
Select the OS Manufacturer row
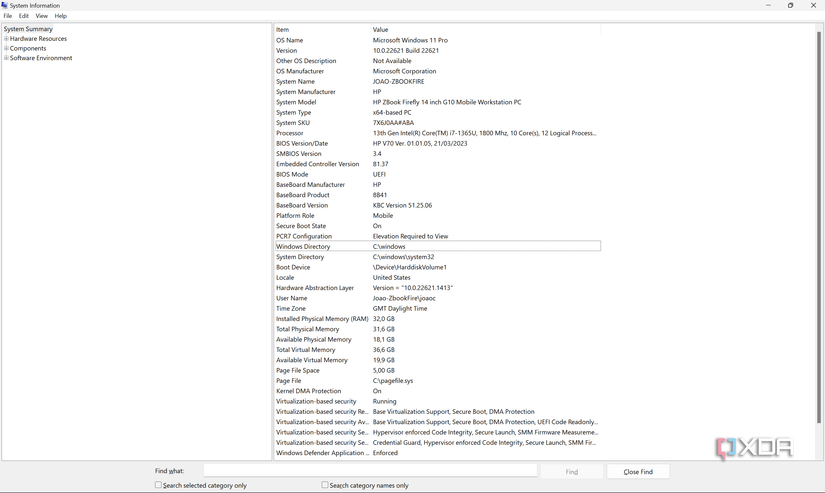click(x=437, y=71)
